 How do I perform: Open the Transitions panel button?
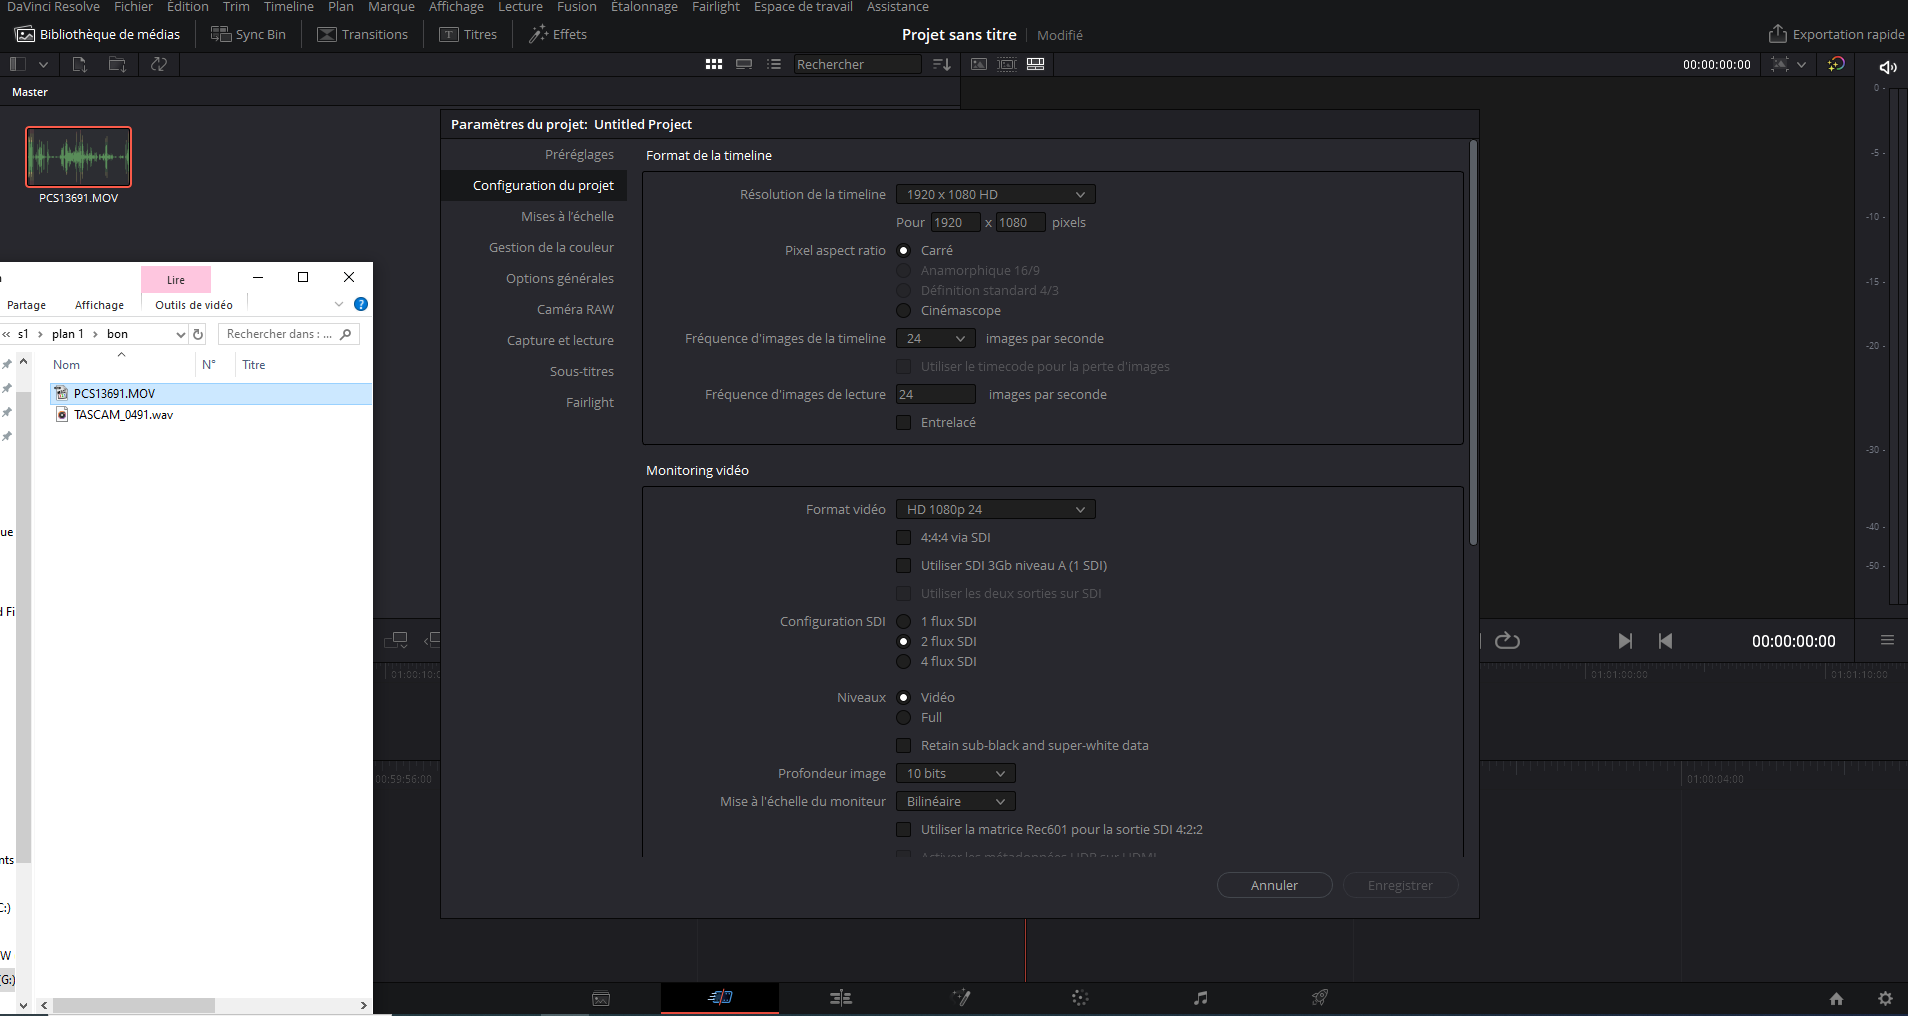pyautogui.click(x=362, y=34)
